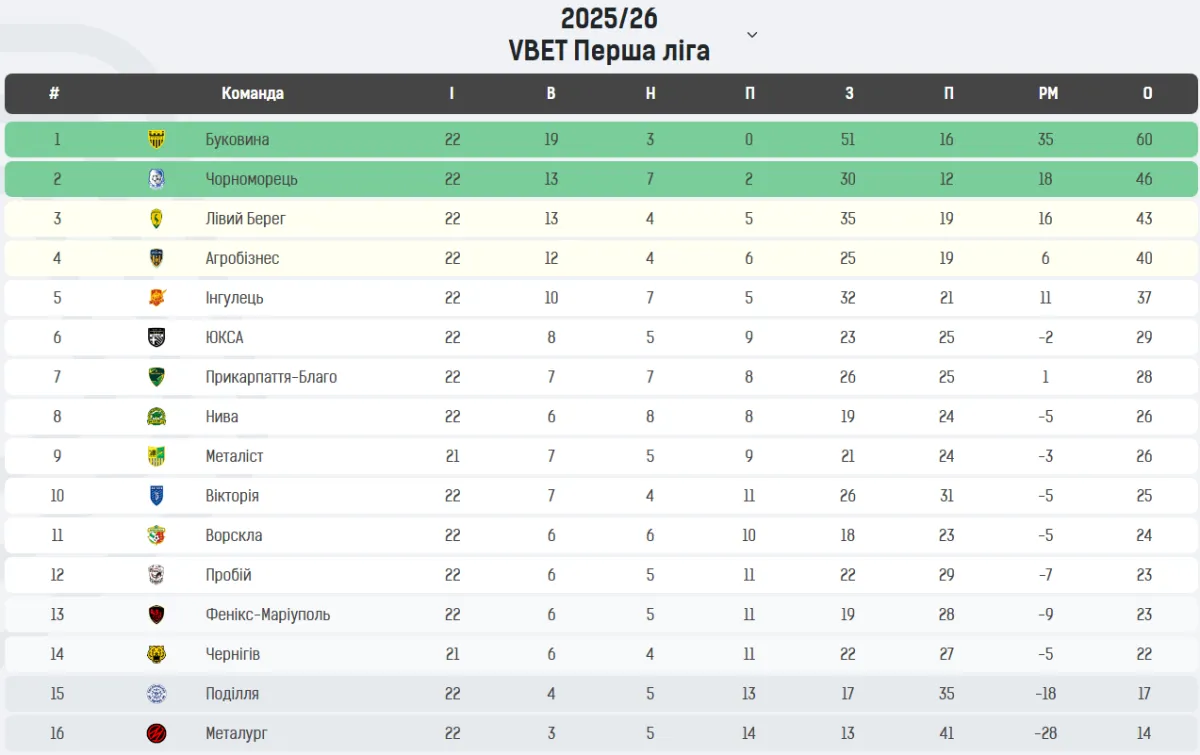
Task: Click the Буковина team crest icon
Action: pos(156,139)
